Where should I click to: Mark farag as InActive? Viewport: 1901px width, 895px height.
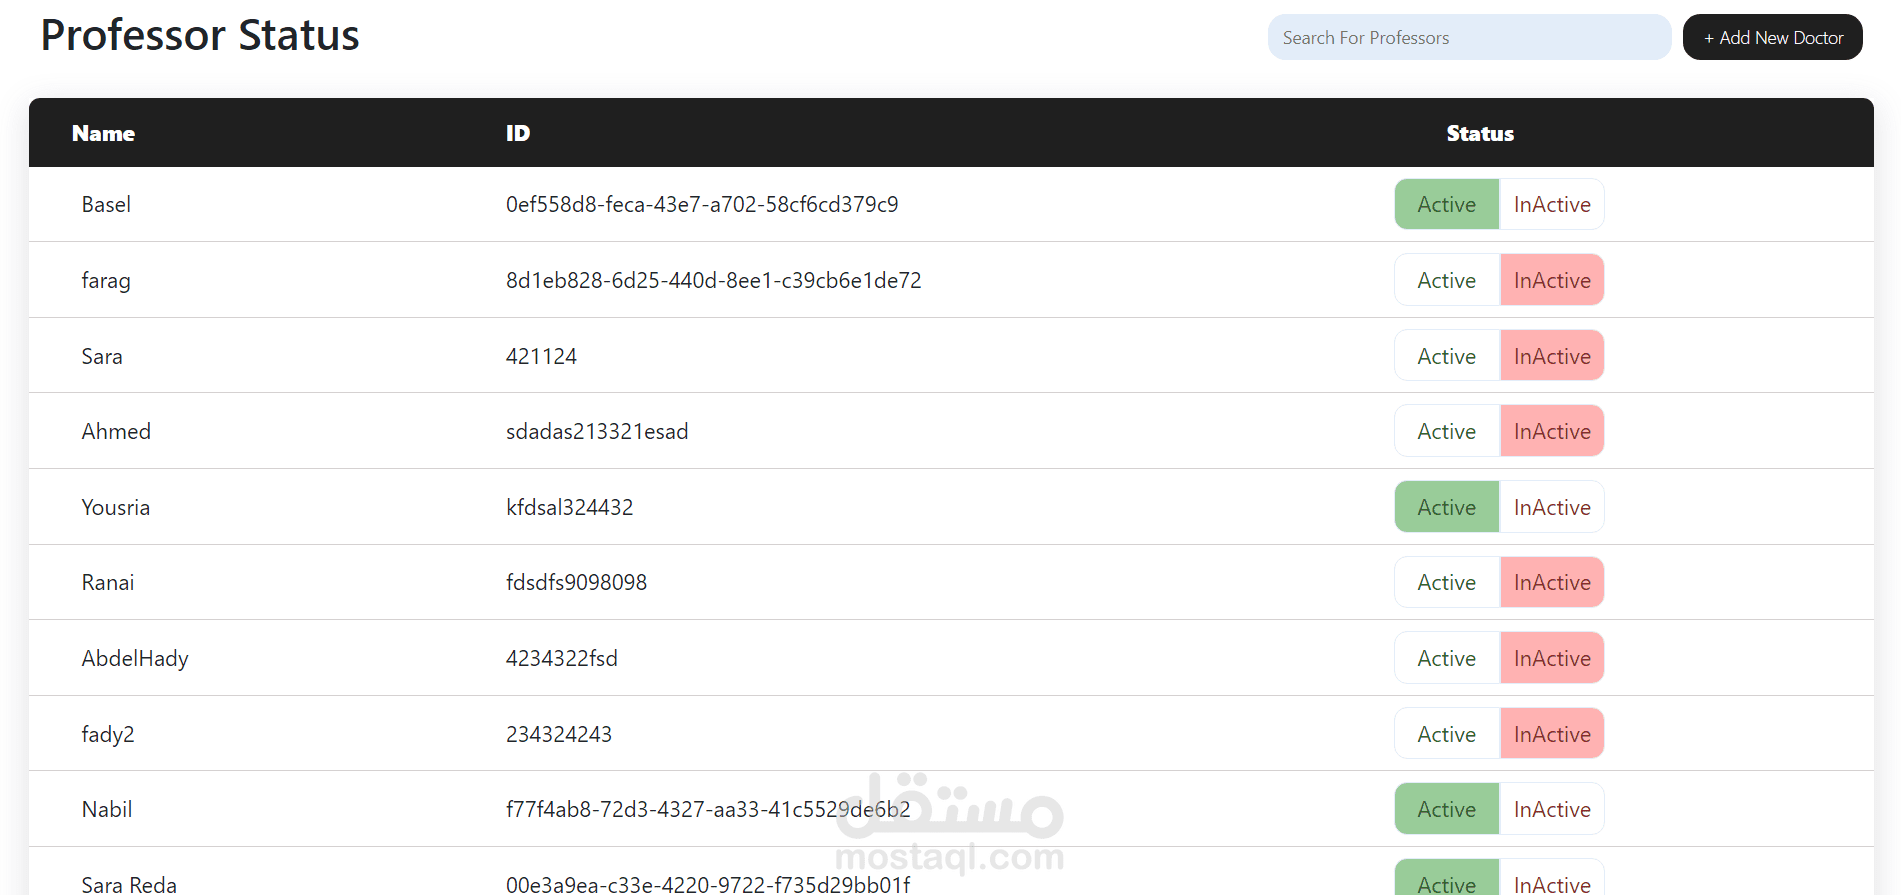coord(1552,280)
